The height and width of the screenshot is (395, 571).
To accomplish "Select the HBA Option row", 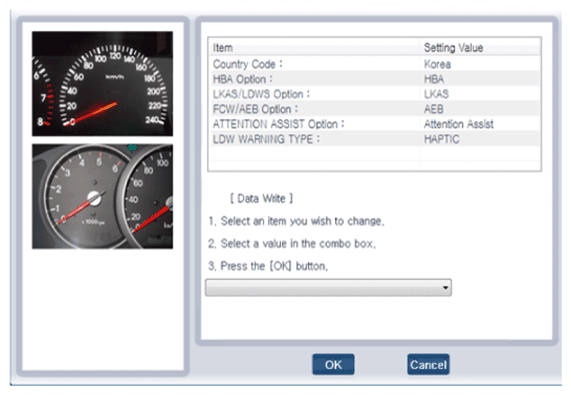I will coord(375,79).
